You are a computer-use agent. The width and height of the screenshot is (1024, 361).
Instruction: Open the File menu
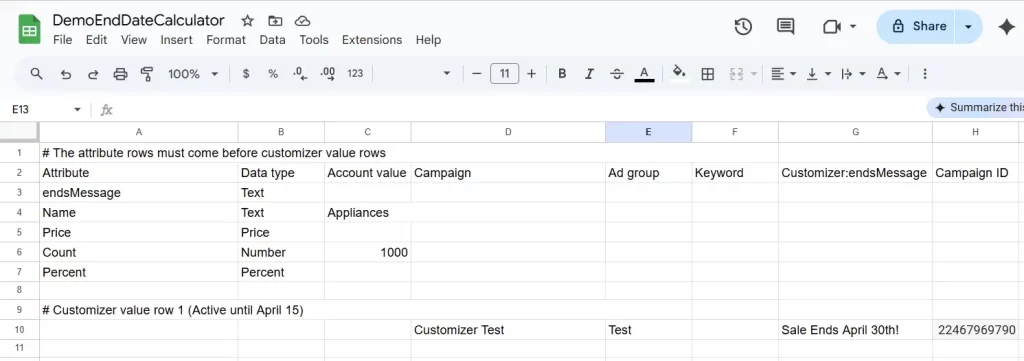tap(63, 40)
